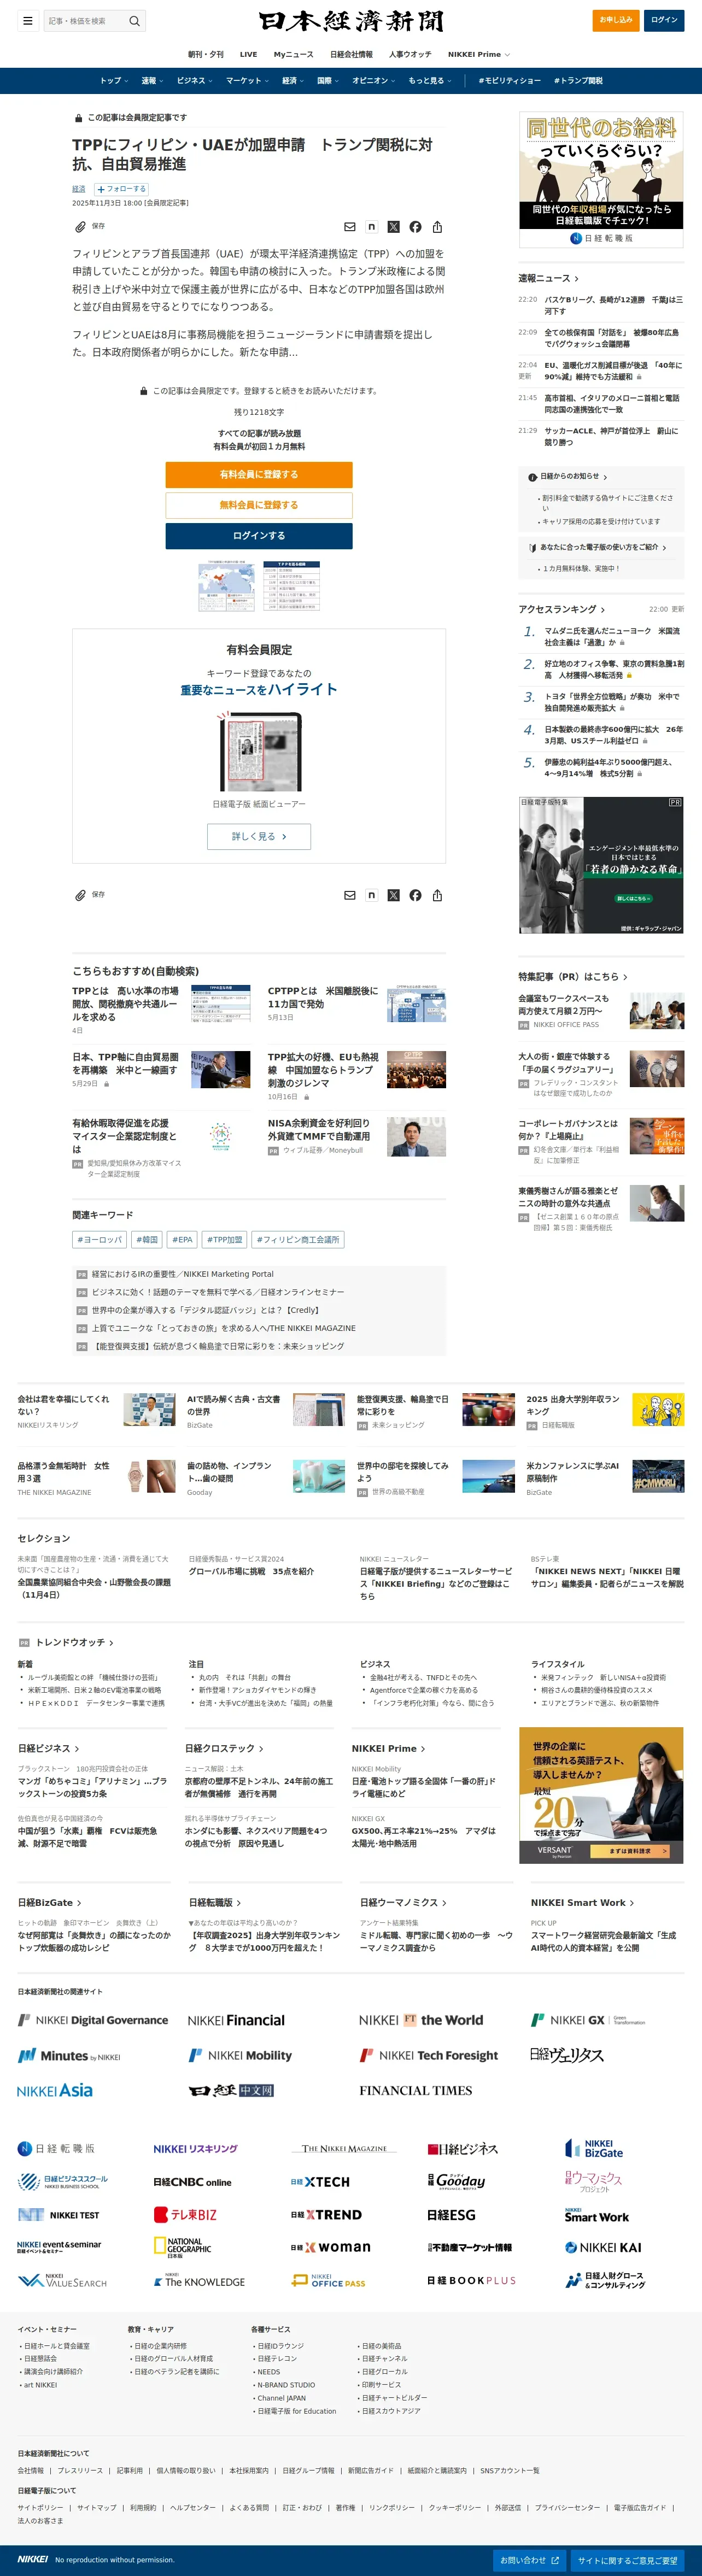Click Facebook icon below the 詳しく見る box

415,895
